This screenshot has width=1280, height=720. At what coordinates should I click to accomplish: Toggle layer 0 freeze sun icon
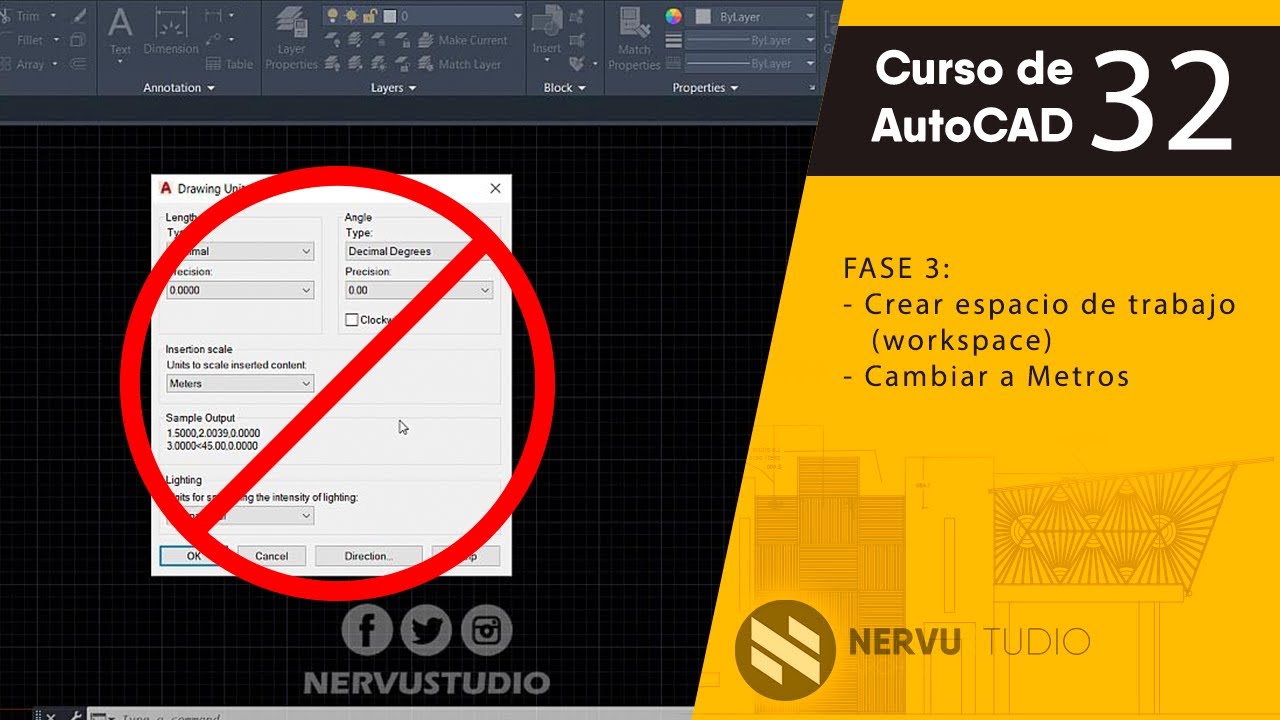point(352,16)
